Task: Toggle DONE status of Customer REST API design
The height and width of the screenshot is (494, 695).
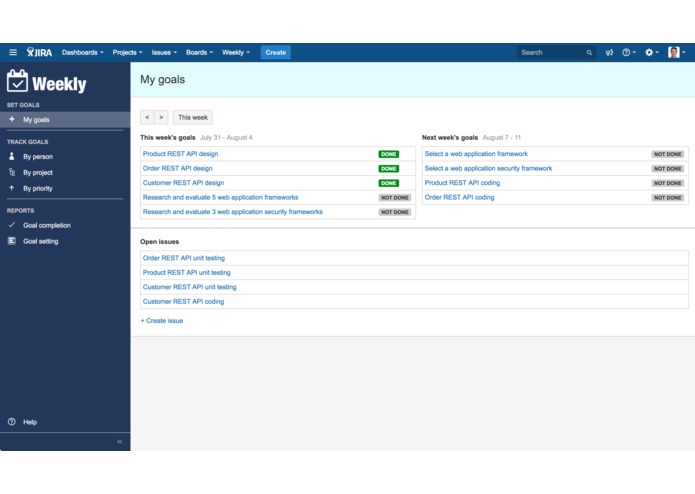Action: (389, 183)
